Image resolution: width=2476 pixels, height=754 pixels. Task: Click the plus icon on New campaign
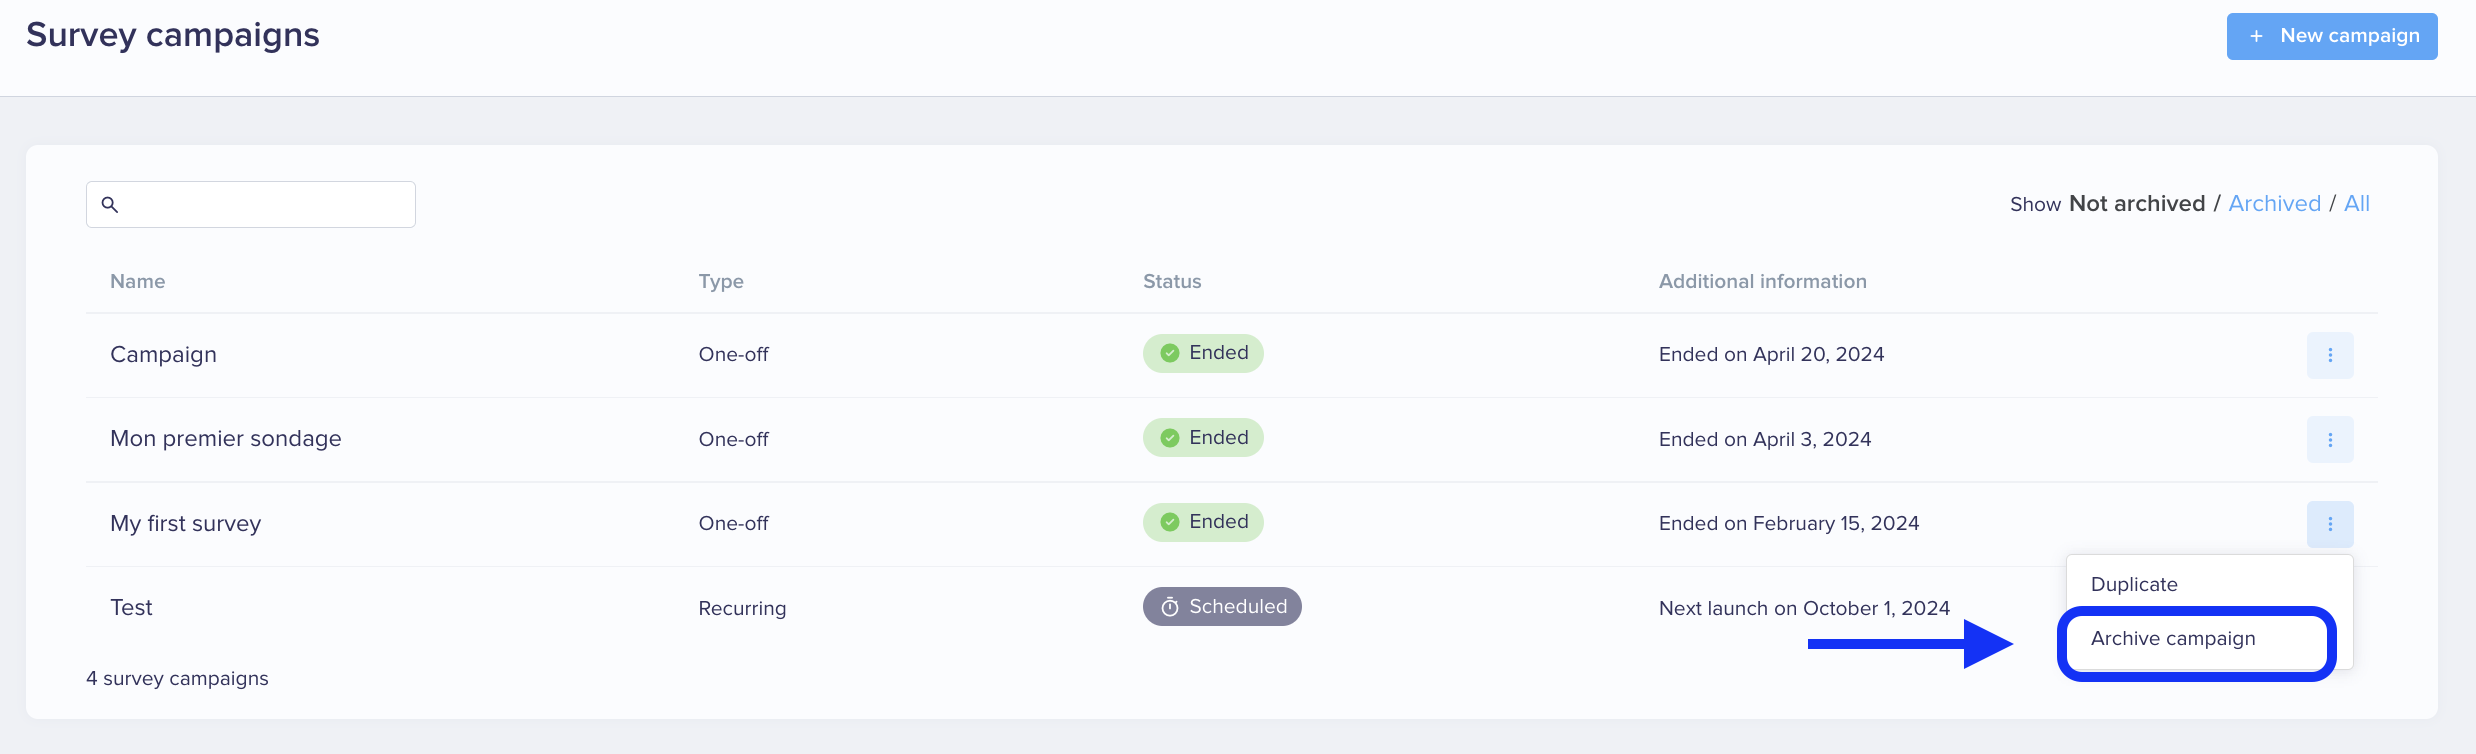(2256, 36)
